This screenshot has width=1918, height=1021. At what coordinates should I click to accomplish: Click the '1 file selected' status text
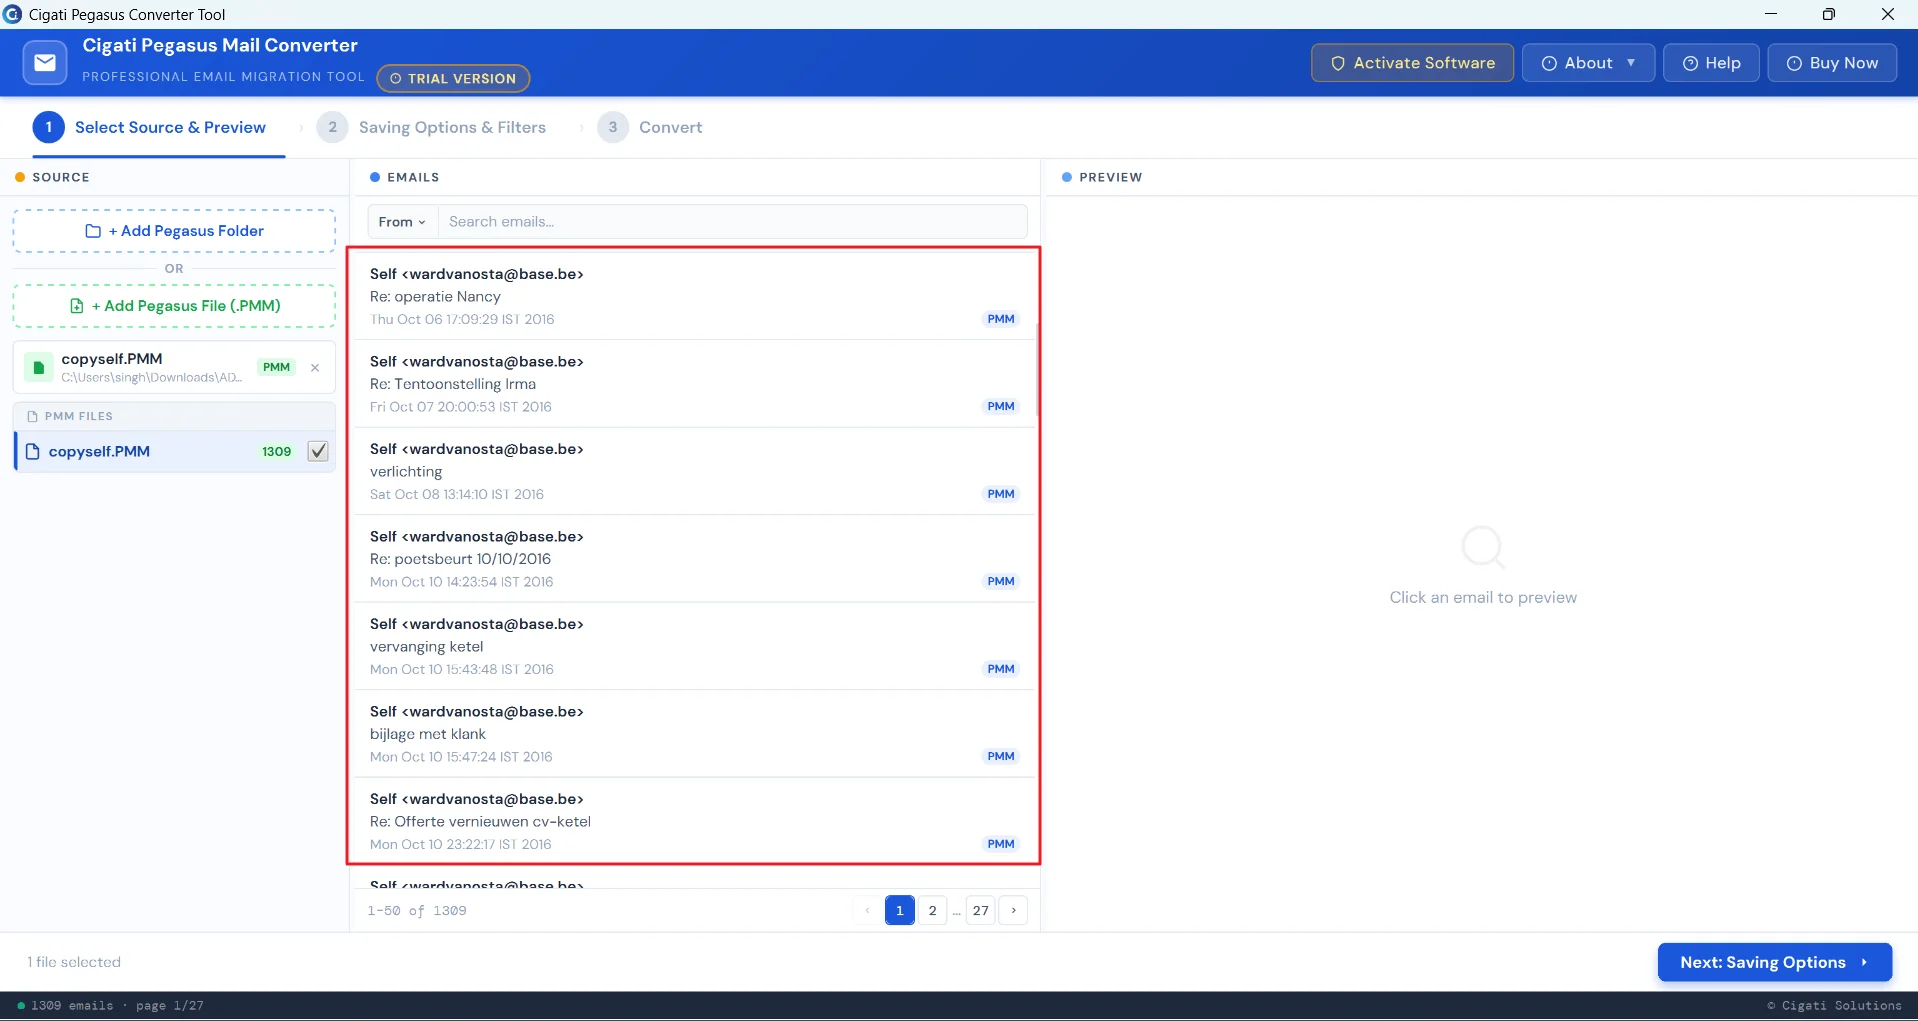(74, 962)
